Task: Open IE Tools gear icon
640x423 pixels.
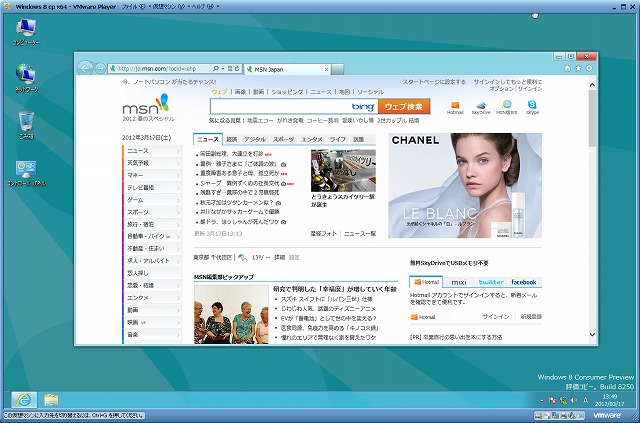Action: click(589, 69)
